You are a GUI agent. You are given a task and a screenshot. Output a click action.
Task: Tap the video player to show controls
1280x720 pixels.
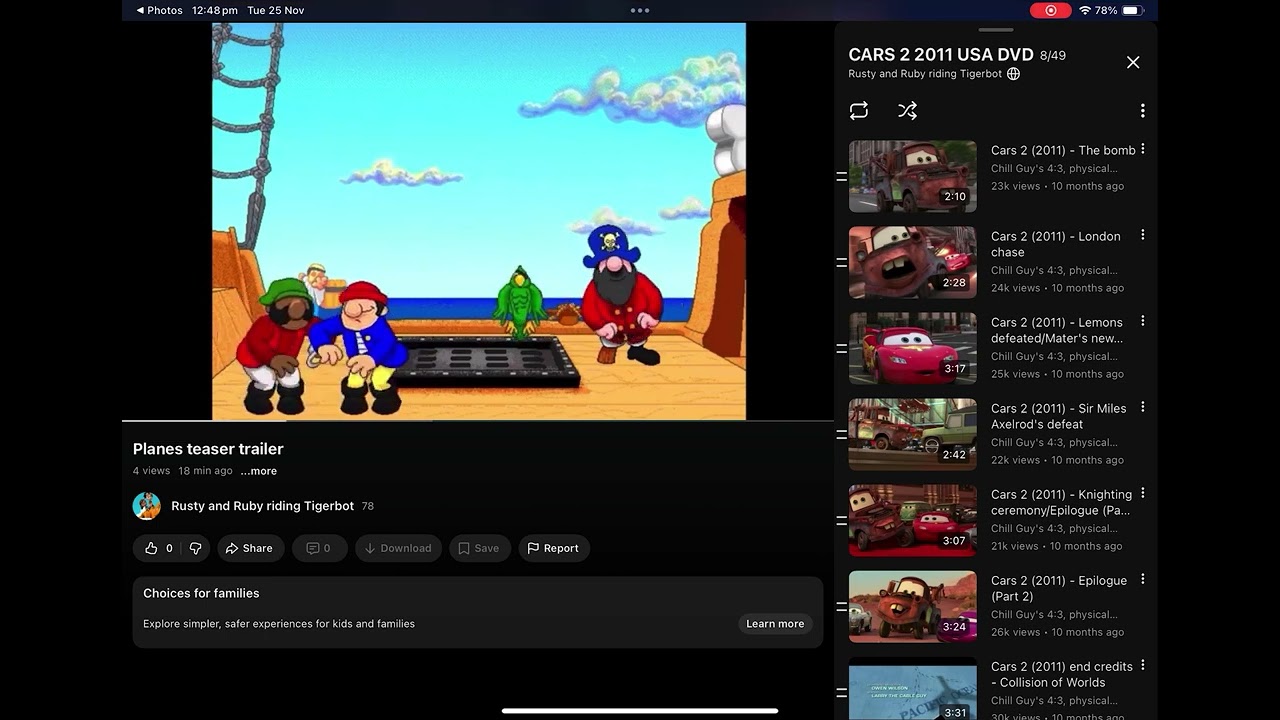(479, 221)
